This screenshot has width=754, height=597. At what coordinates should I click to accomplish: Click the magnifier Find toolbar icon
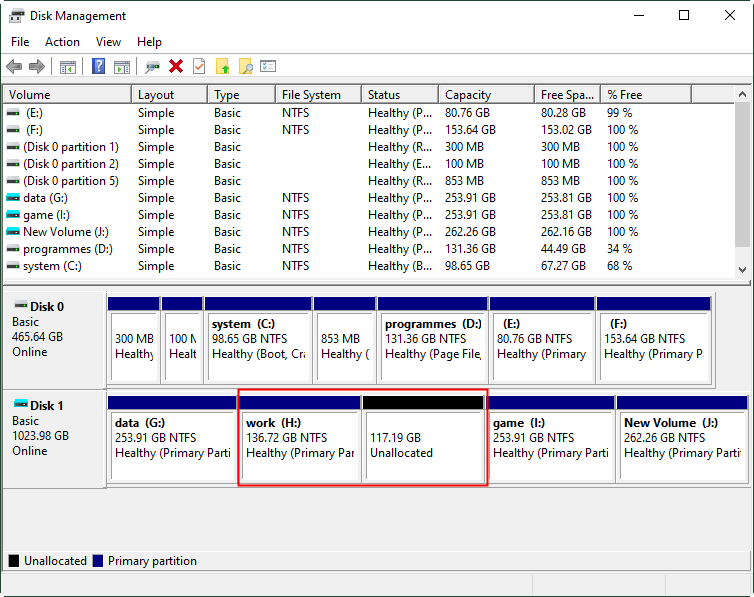click(x=246, y=66)
